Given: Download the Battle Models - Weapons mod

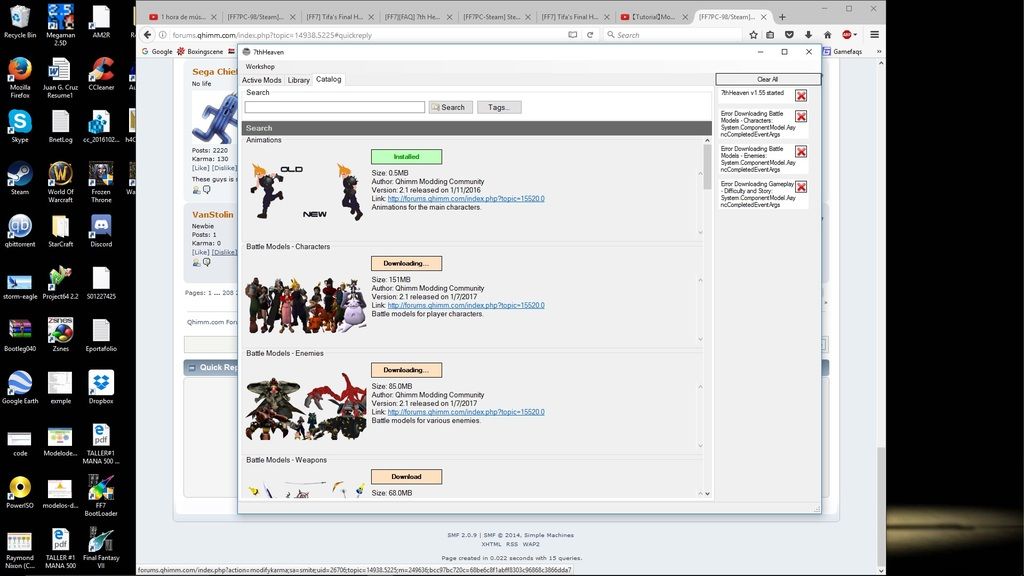Looking at the screenshot, I should point(406,477).
